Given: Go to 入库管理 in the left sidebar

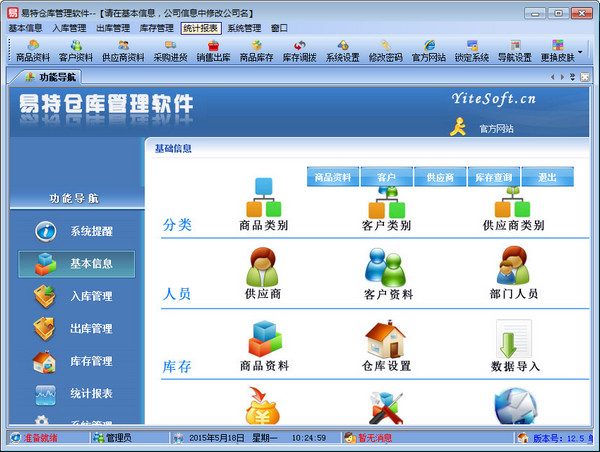Looking at the screenshot, I should tap(78, 296).
